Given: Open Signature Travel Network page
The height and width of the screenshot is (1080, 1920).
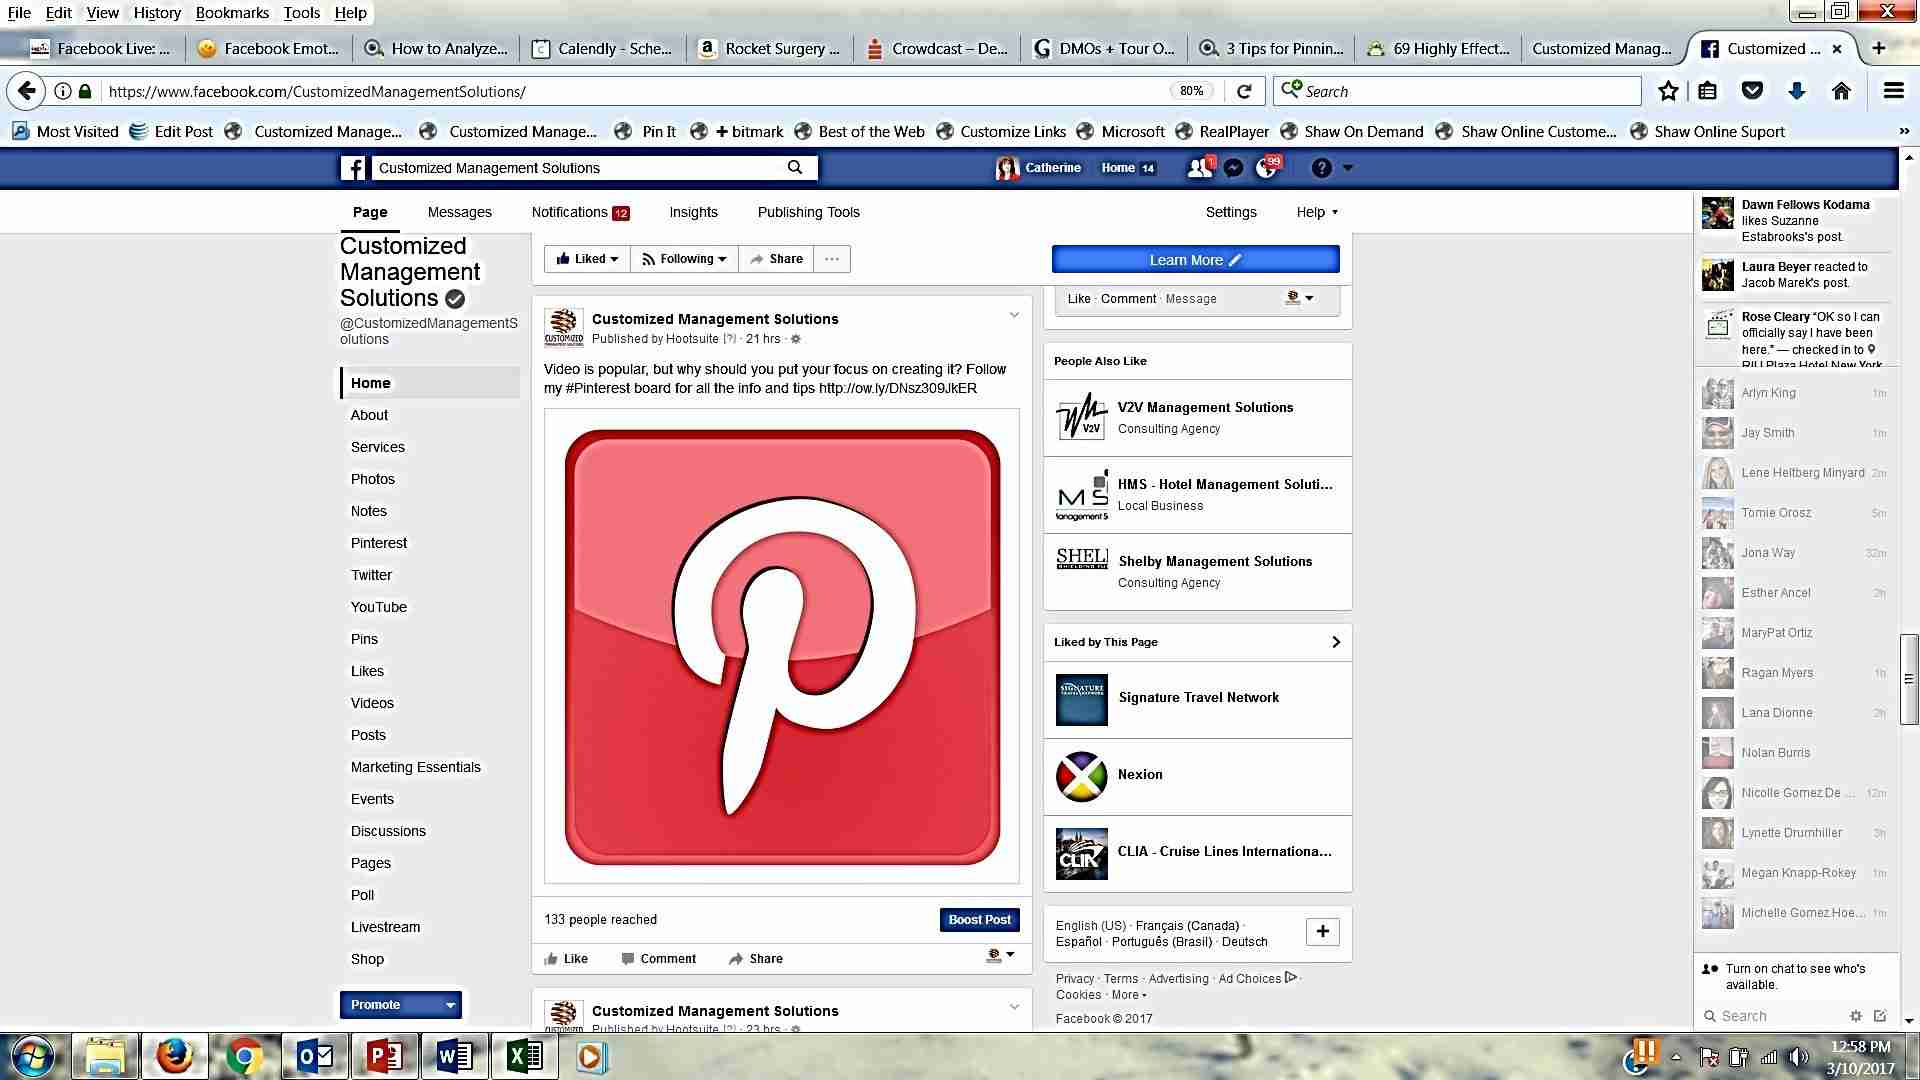Looking at the screenshot, I should point(1197,698).
